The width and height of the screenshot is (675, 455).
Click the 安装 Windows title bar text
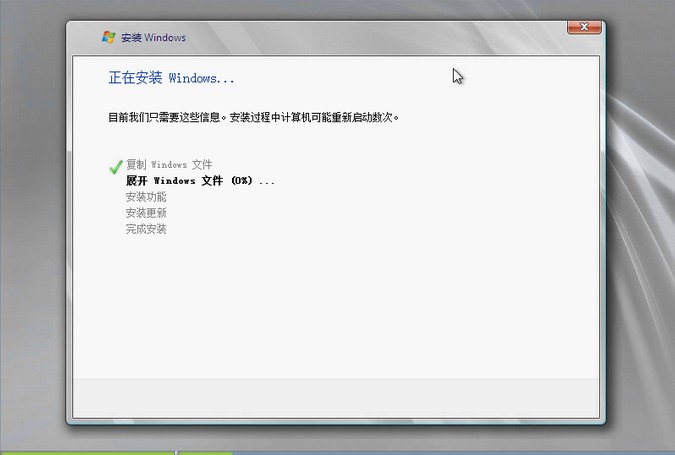click(153, 37)
